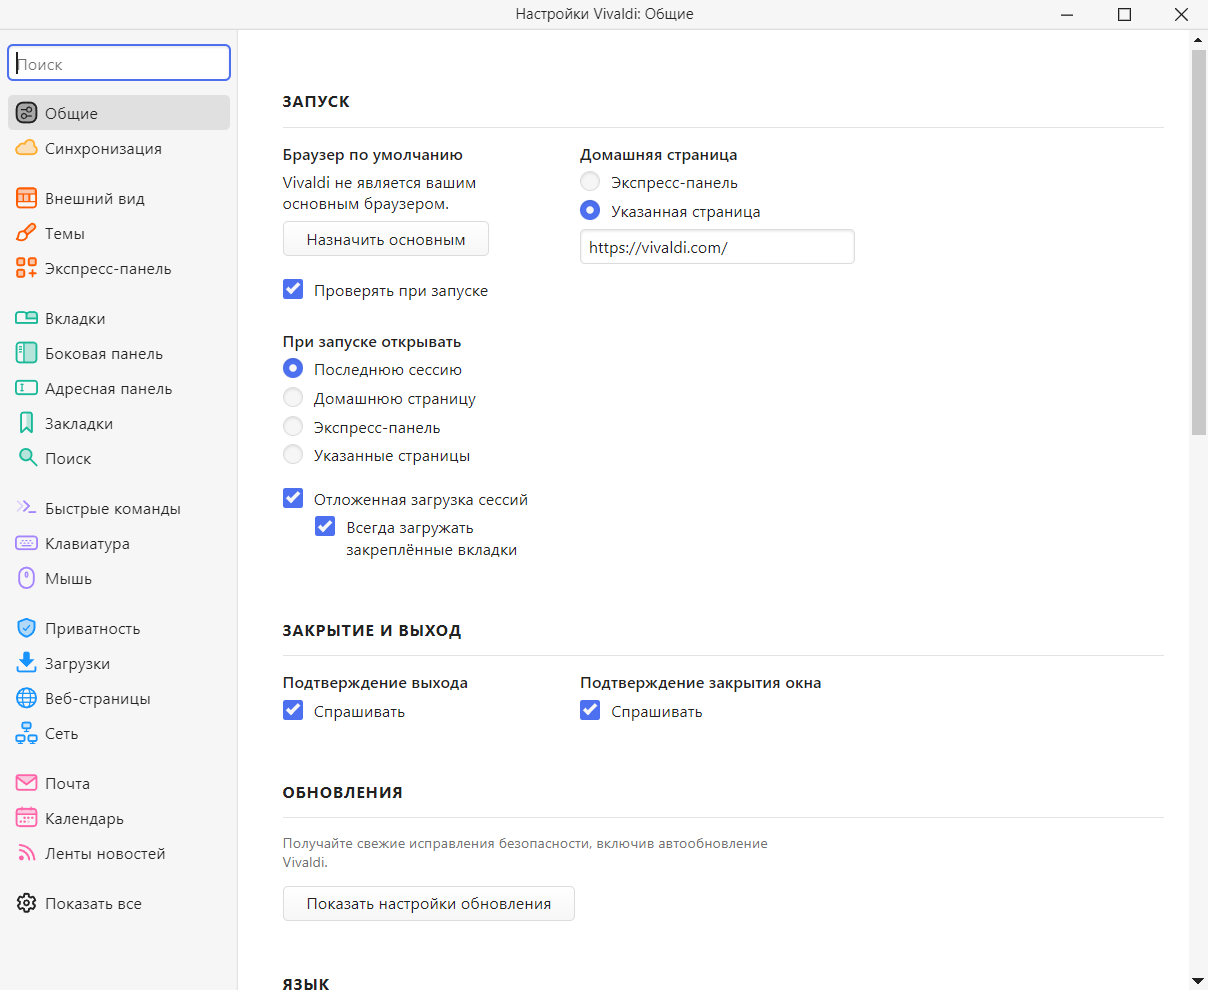1208x990 pixels.
Task: Click the Адресная панель icon
Action: (x=27, y=388)
